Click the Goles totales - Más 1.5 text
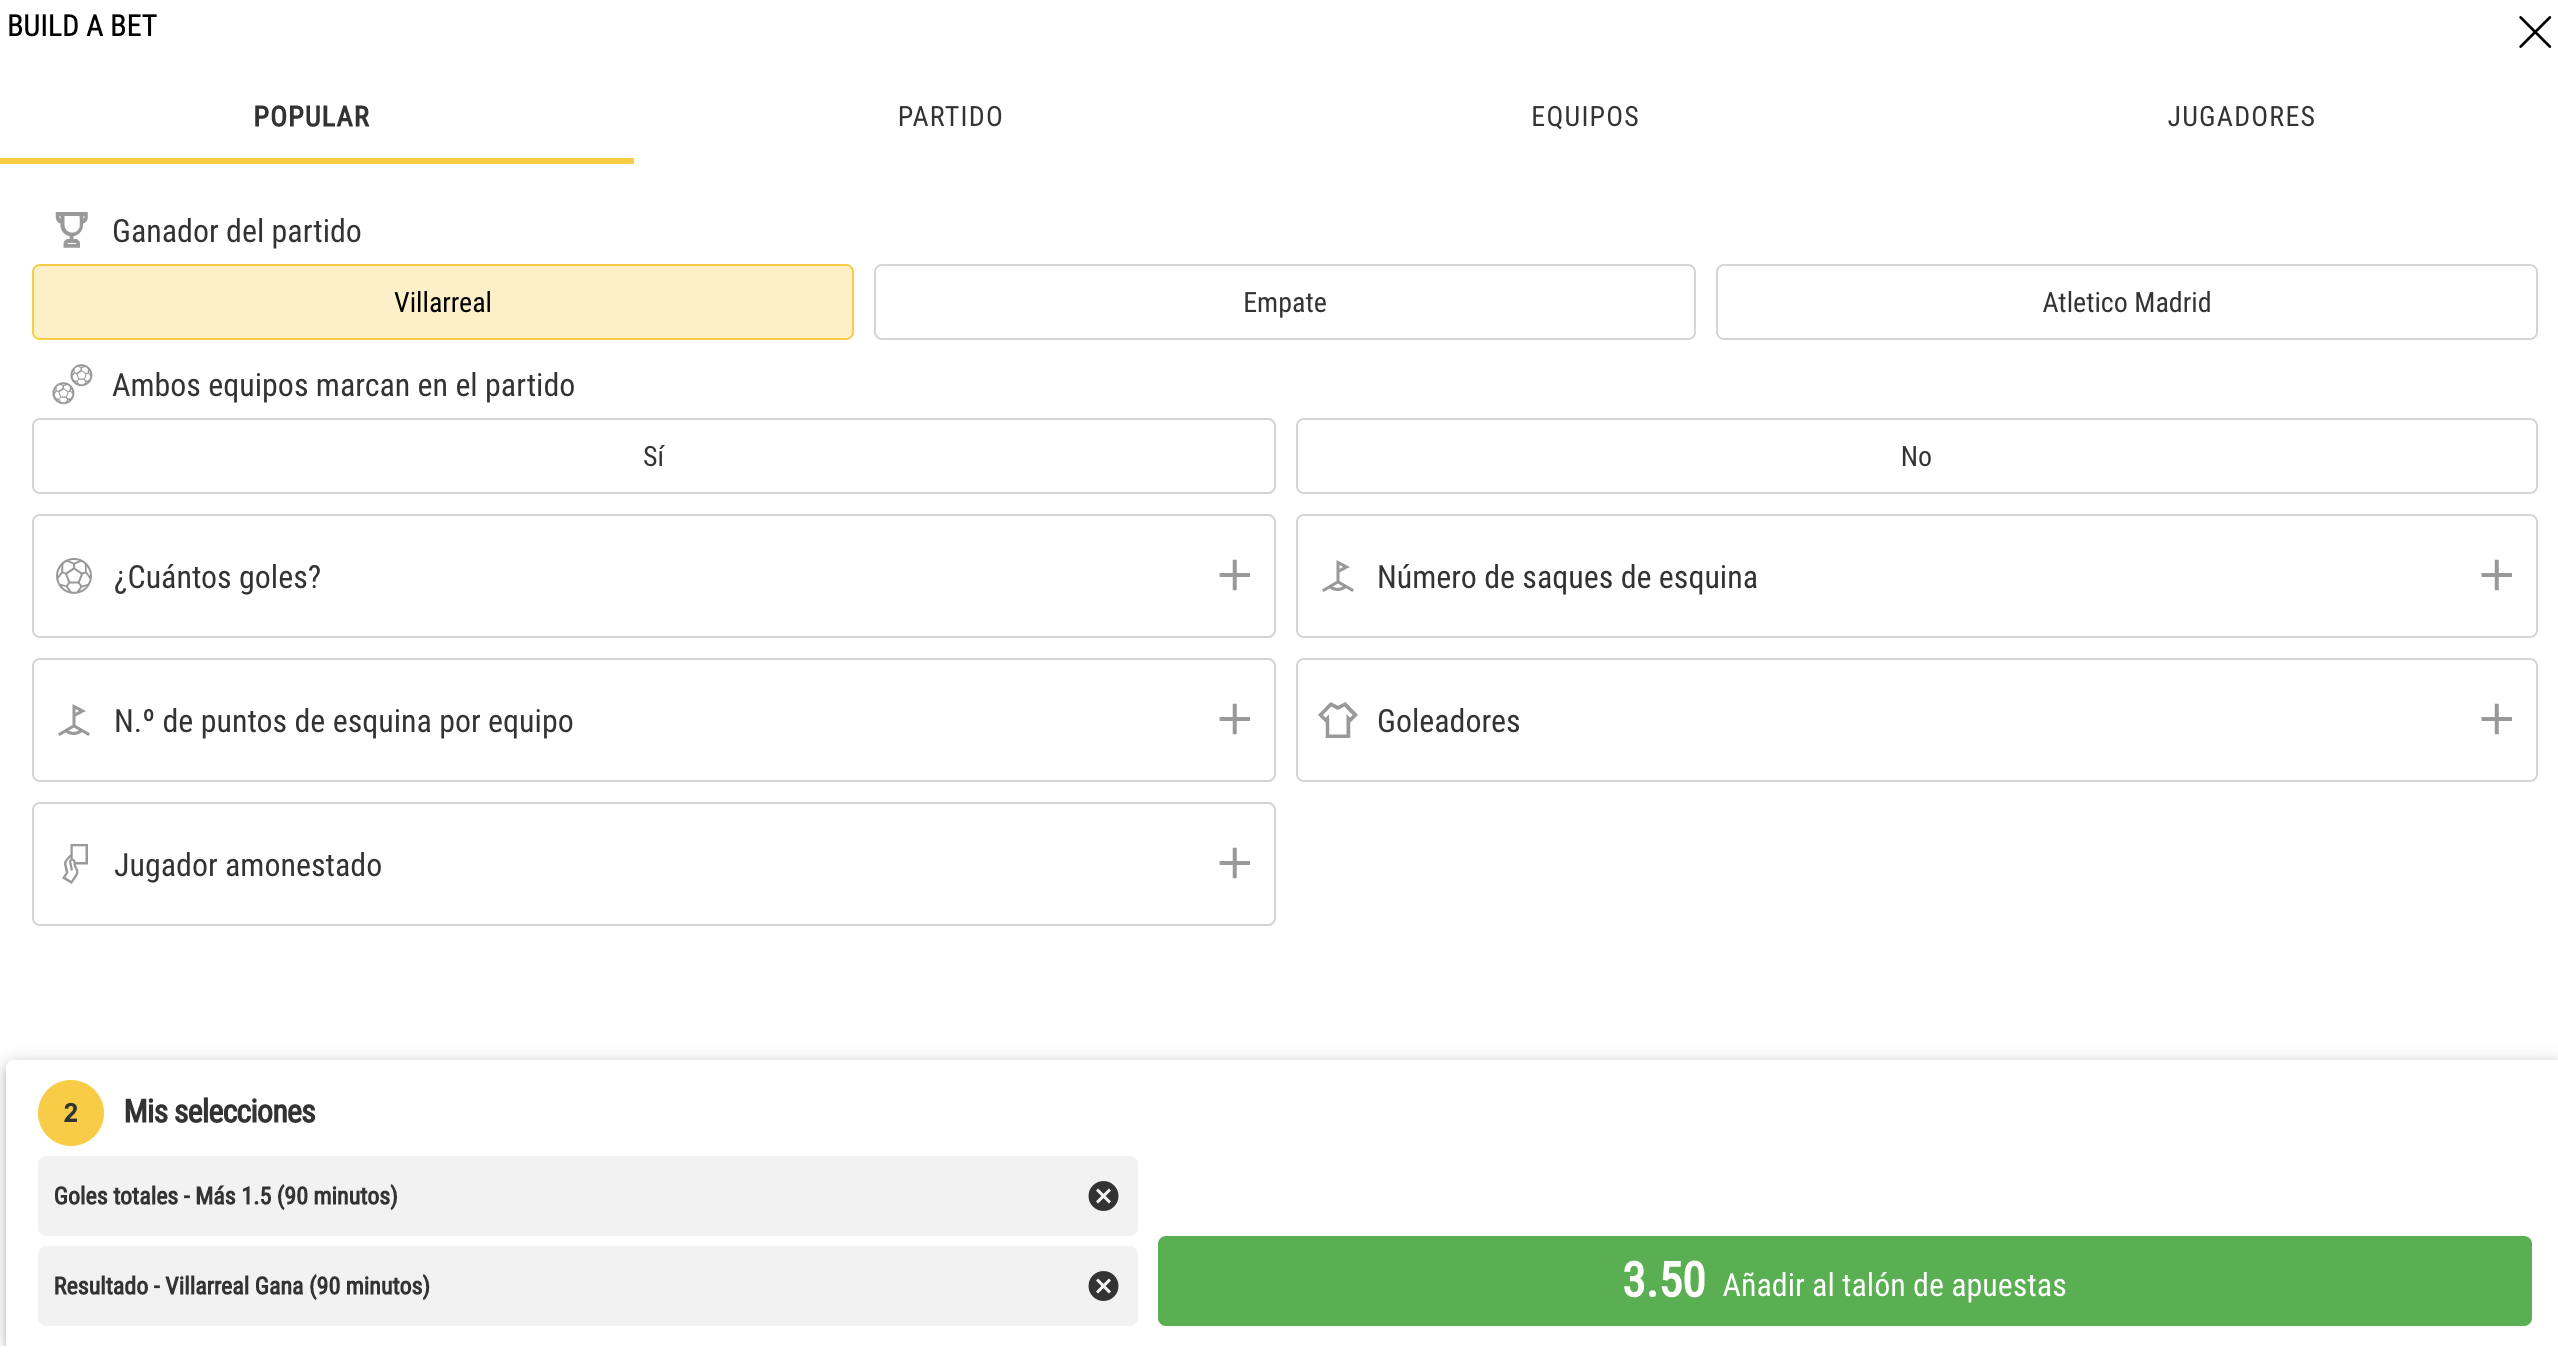Screen dimensions: 2558x1370 (x=226, y=1196)
